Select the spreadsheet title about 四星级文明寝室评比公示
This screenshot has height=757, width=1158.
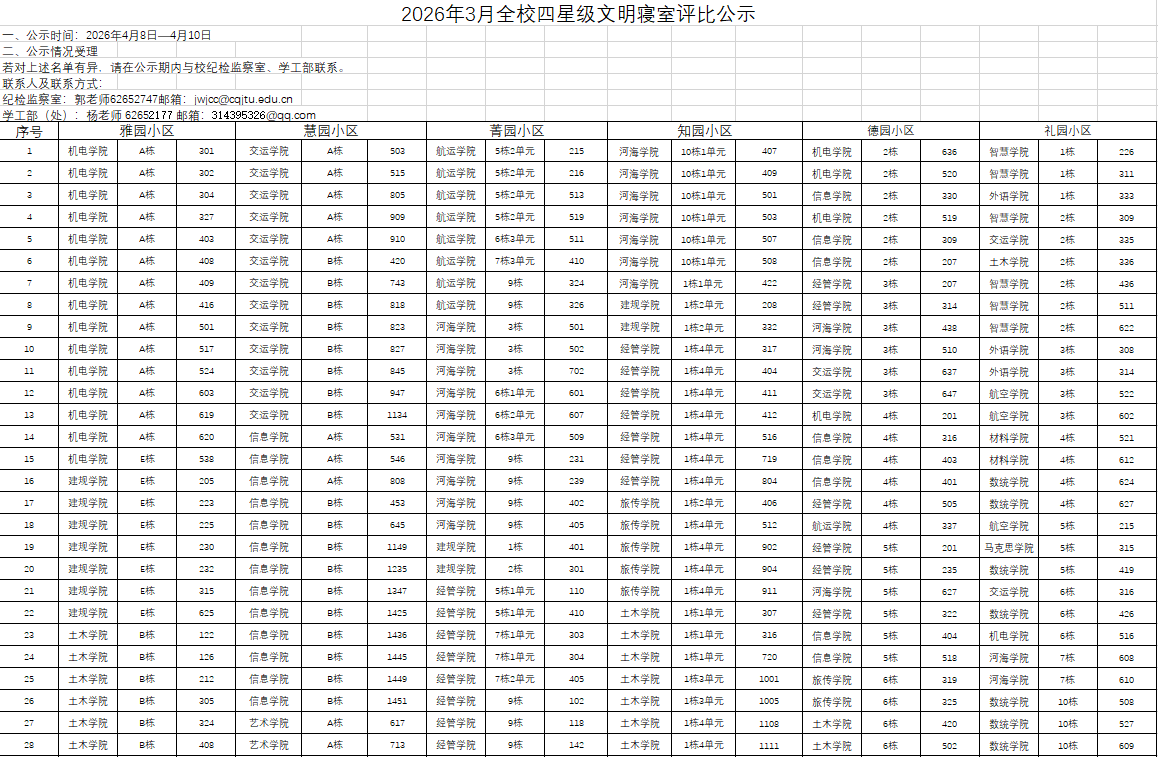pos(578,14)
